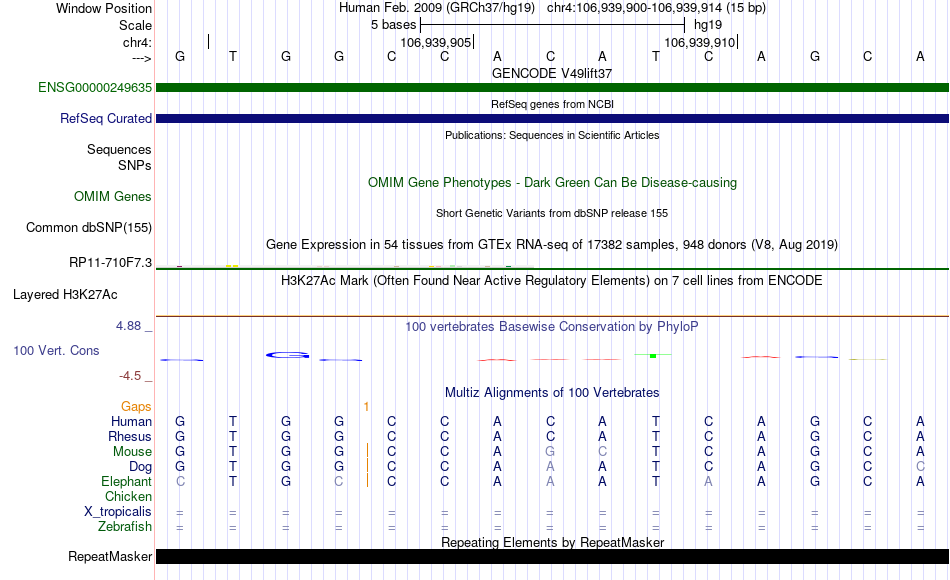Image resolution: width=950 pixels, height=580 pixels.
Task: Click the large blue G conservation logo
Action: [288, 355]
